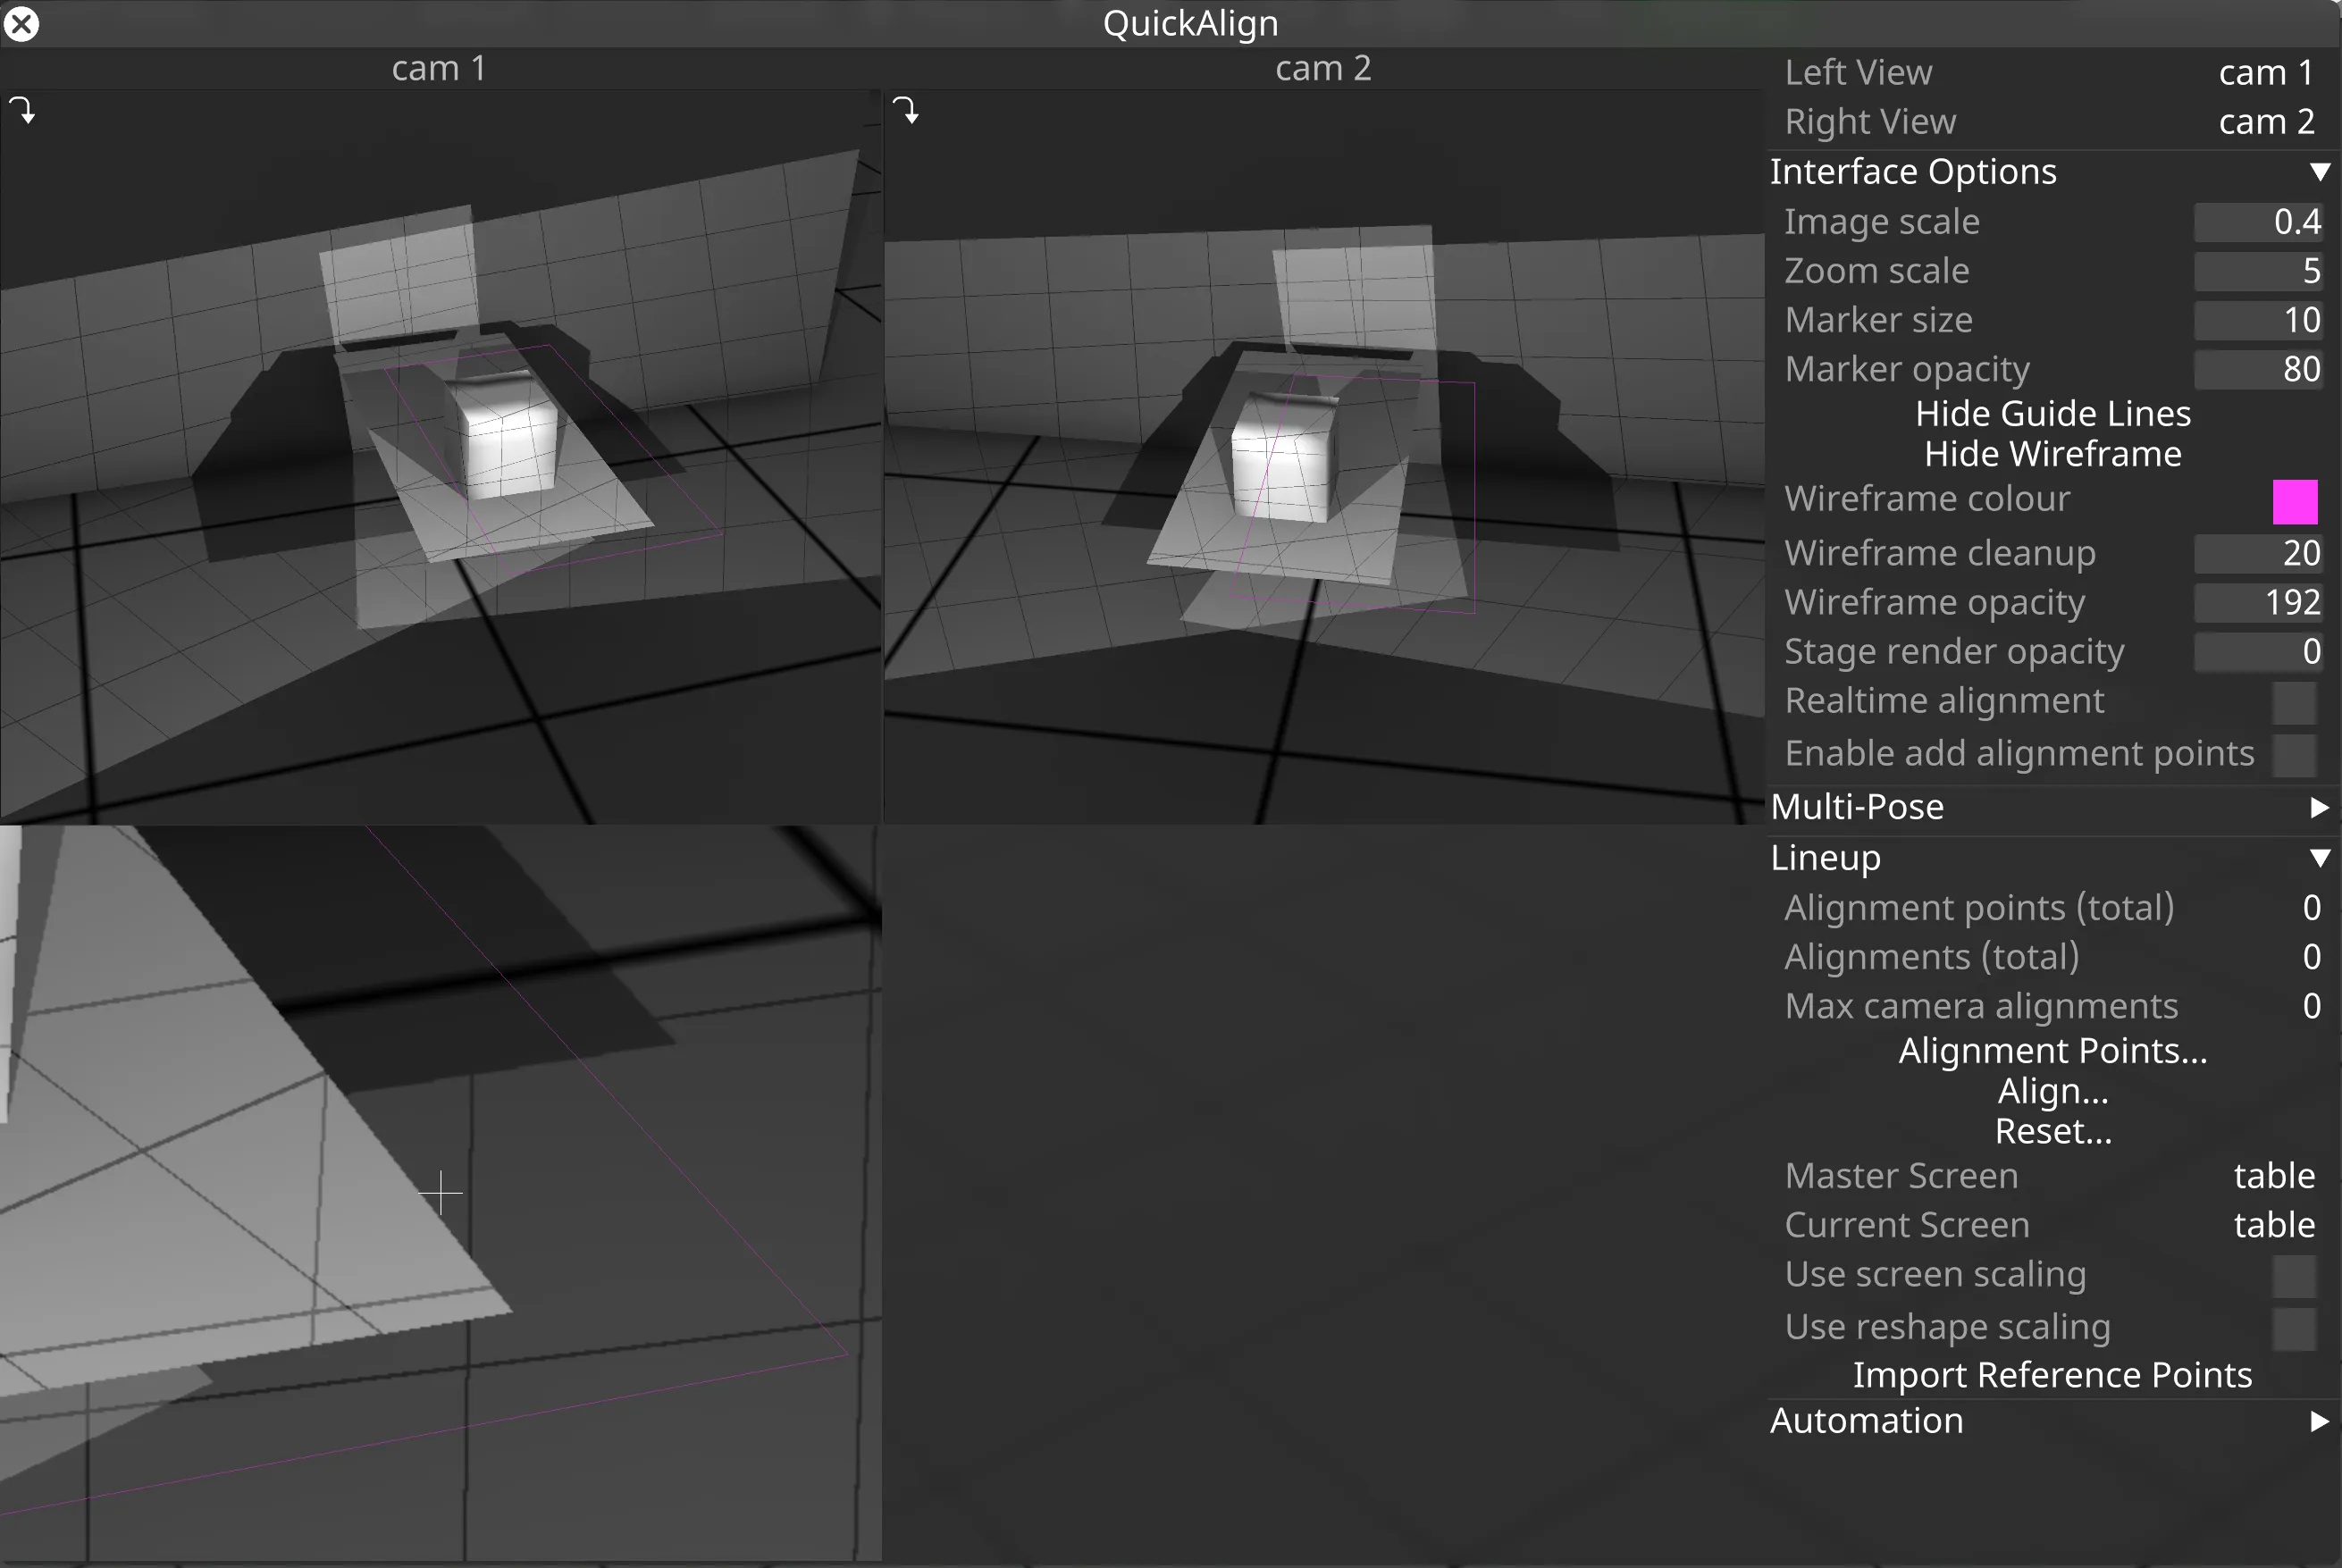Toggle the Realtime alignment checkbox

pyautogui.click(x=2294, y=702)
